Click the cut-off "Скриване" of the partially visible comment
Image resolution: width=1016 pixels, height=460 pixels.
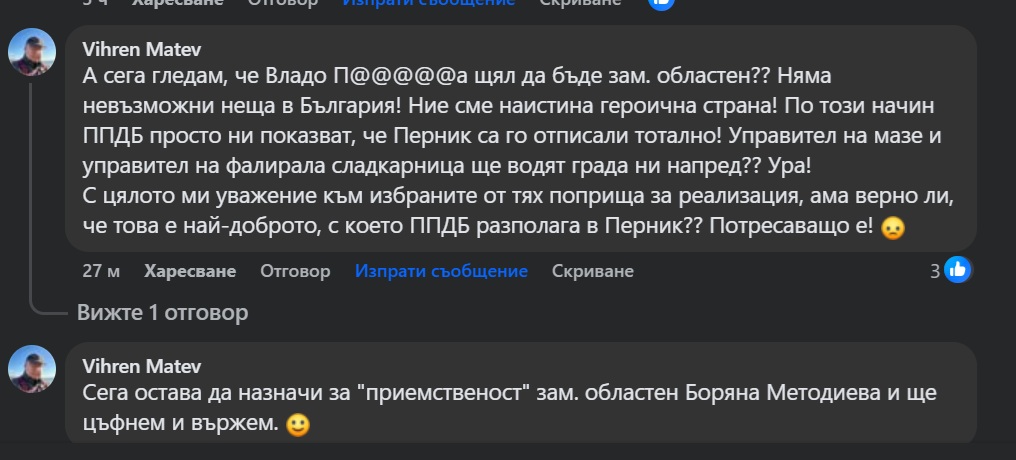coord(580,3)
